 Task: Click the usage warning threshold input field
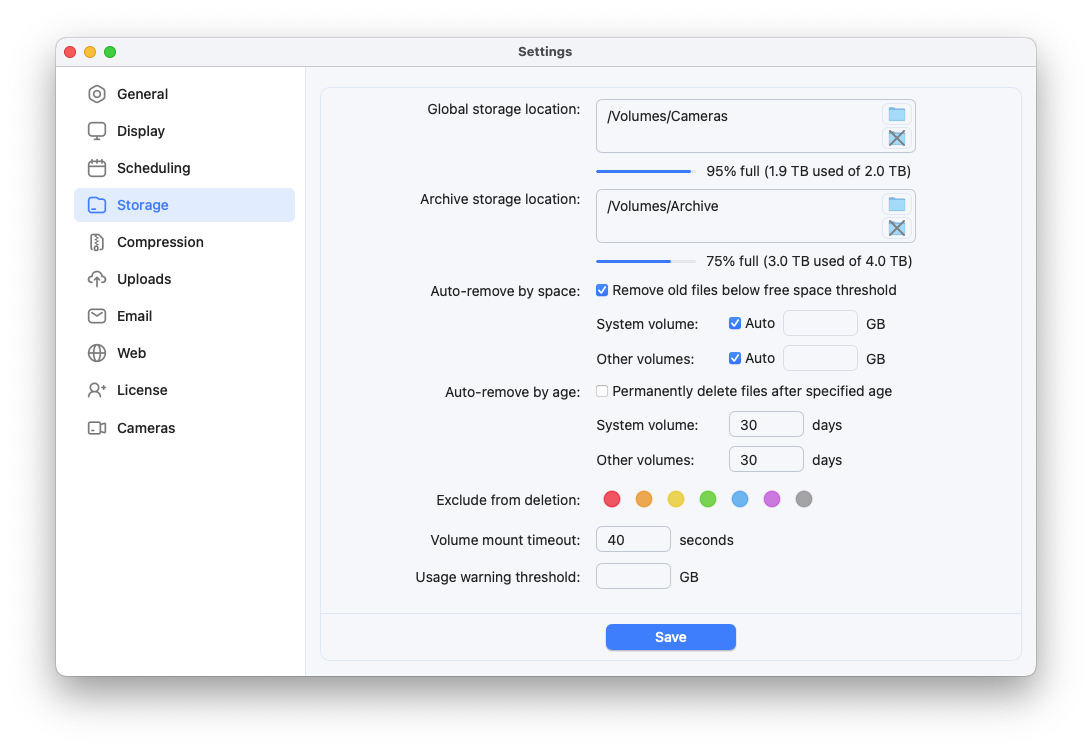pyautogui.click(x=633, y=576)
